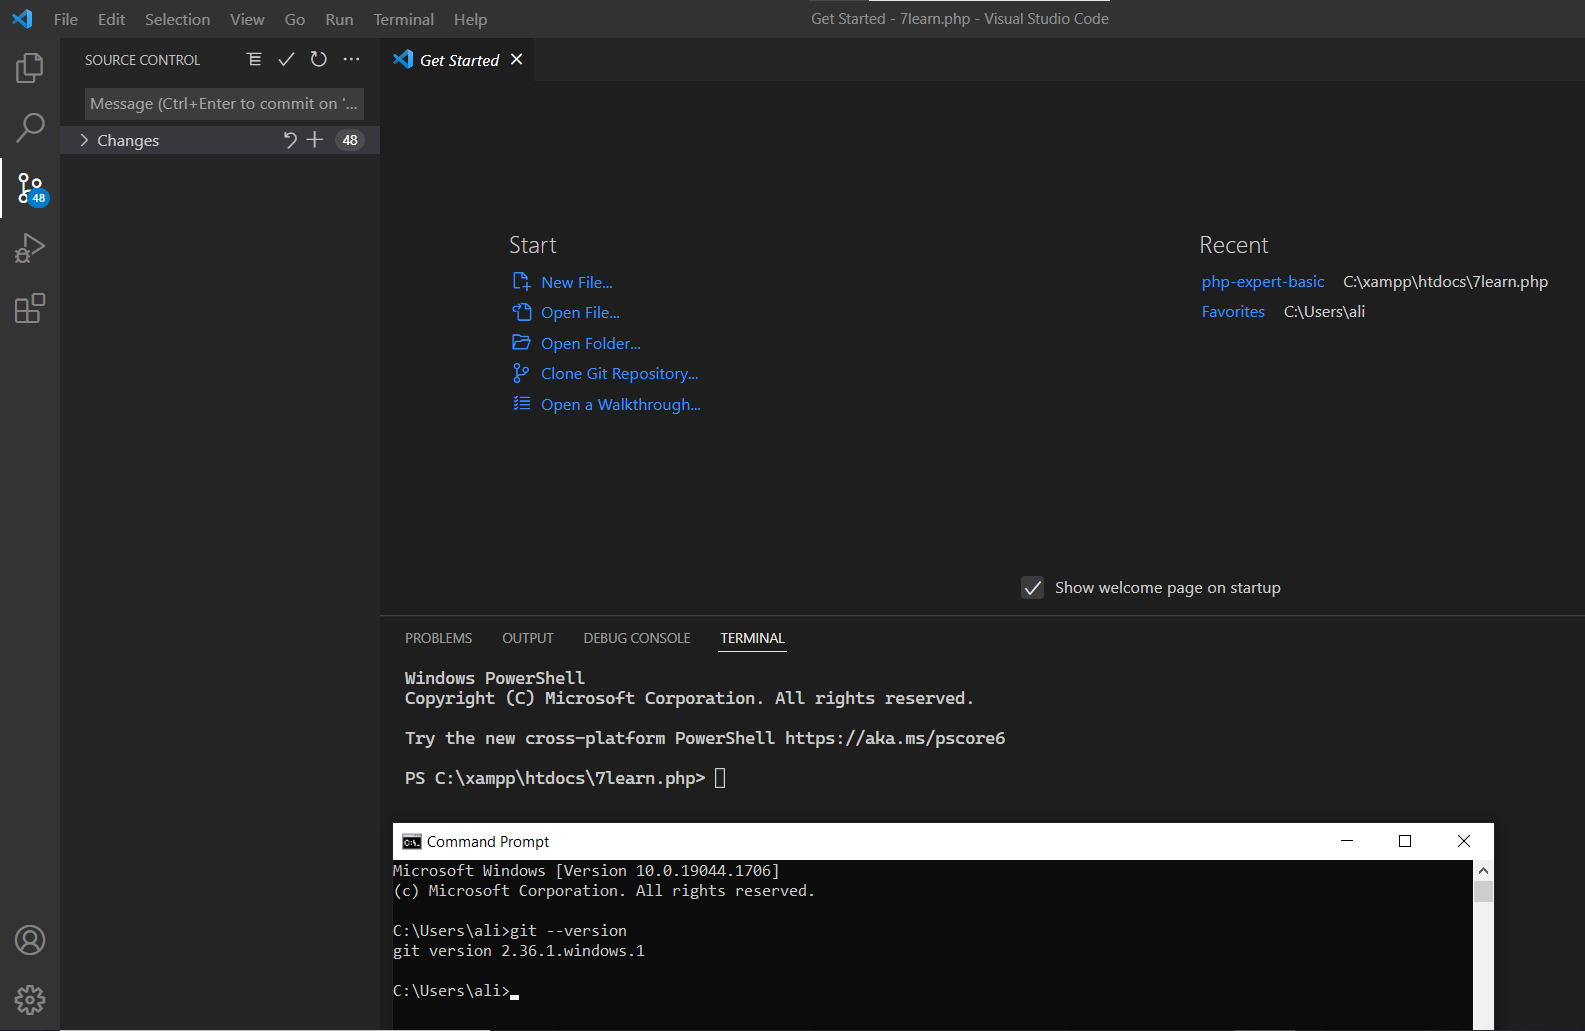Open the Go menu
Screen dimensions: 1585x1031
point(295,19)
